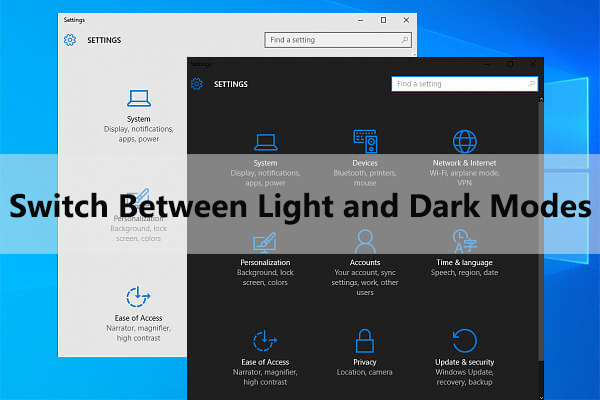
Task: Click 'Time & language' label text
Action: coord(465,263)
